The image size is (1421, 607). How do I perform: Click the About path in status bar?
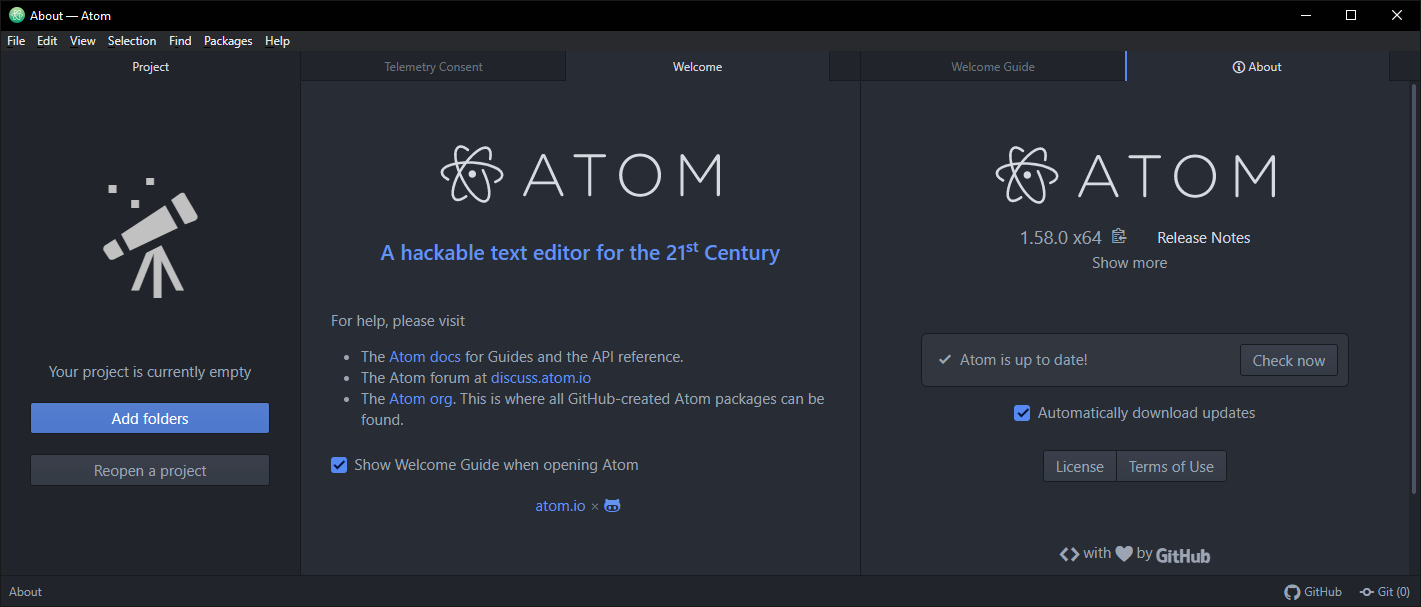click(x=26, y=592)
